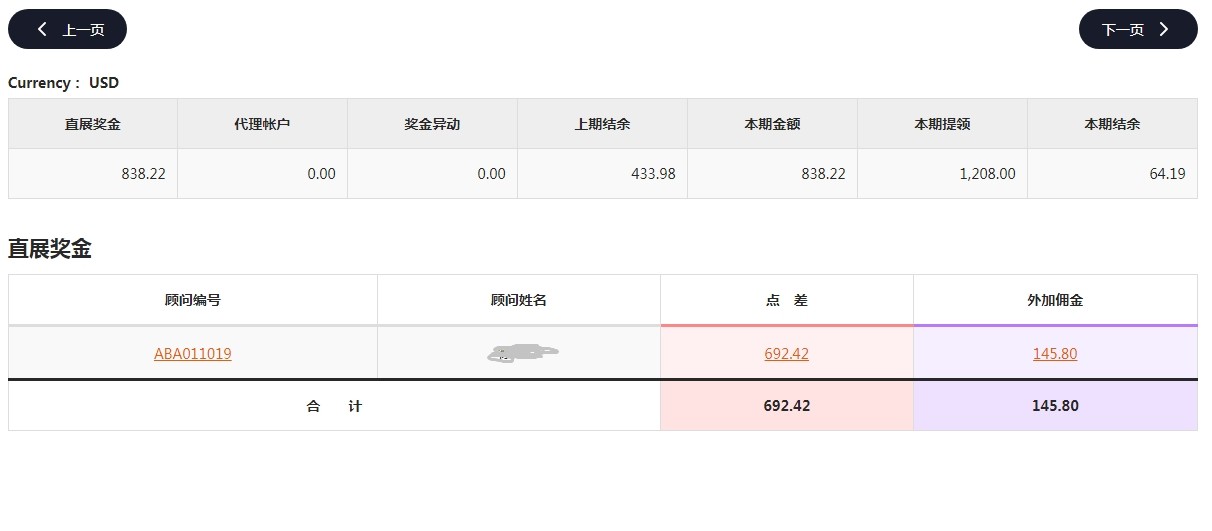Click the 本期提领 column header
1212x531 pixels.
pos(942,124)
